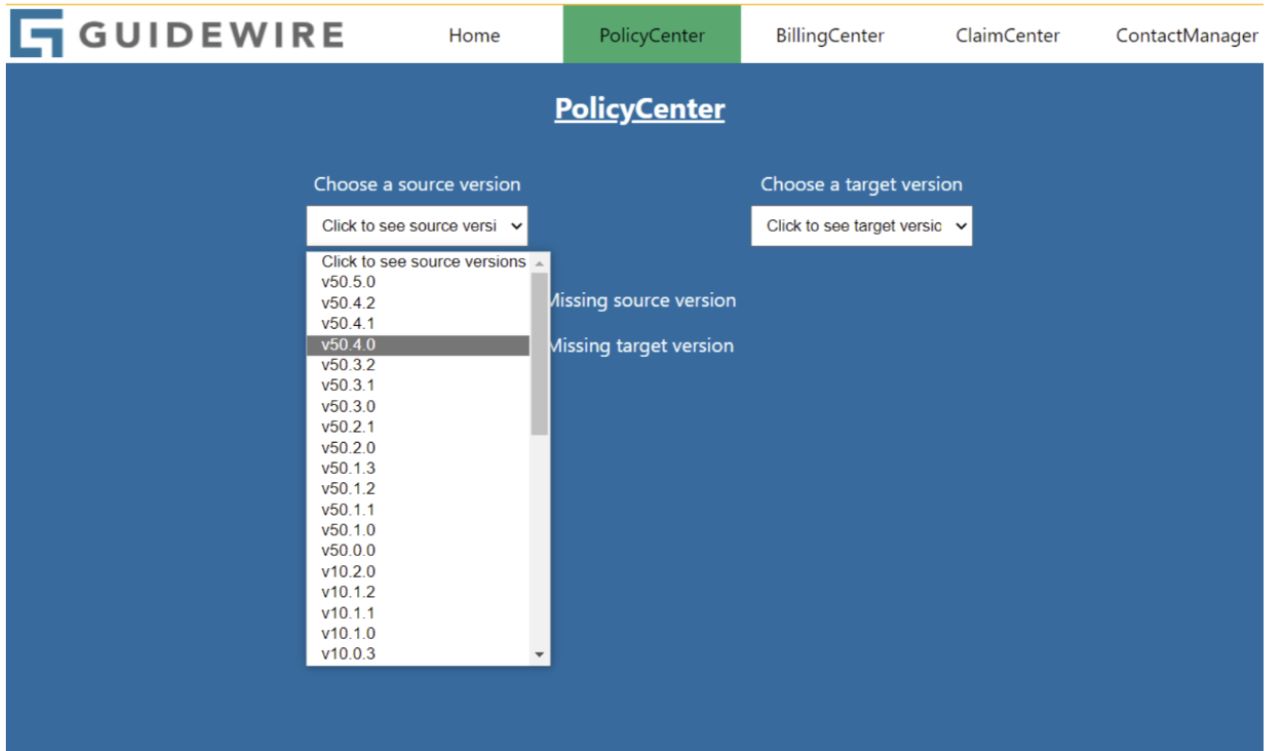Open the BillingCenter tab

point(830,36)
